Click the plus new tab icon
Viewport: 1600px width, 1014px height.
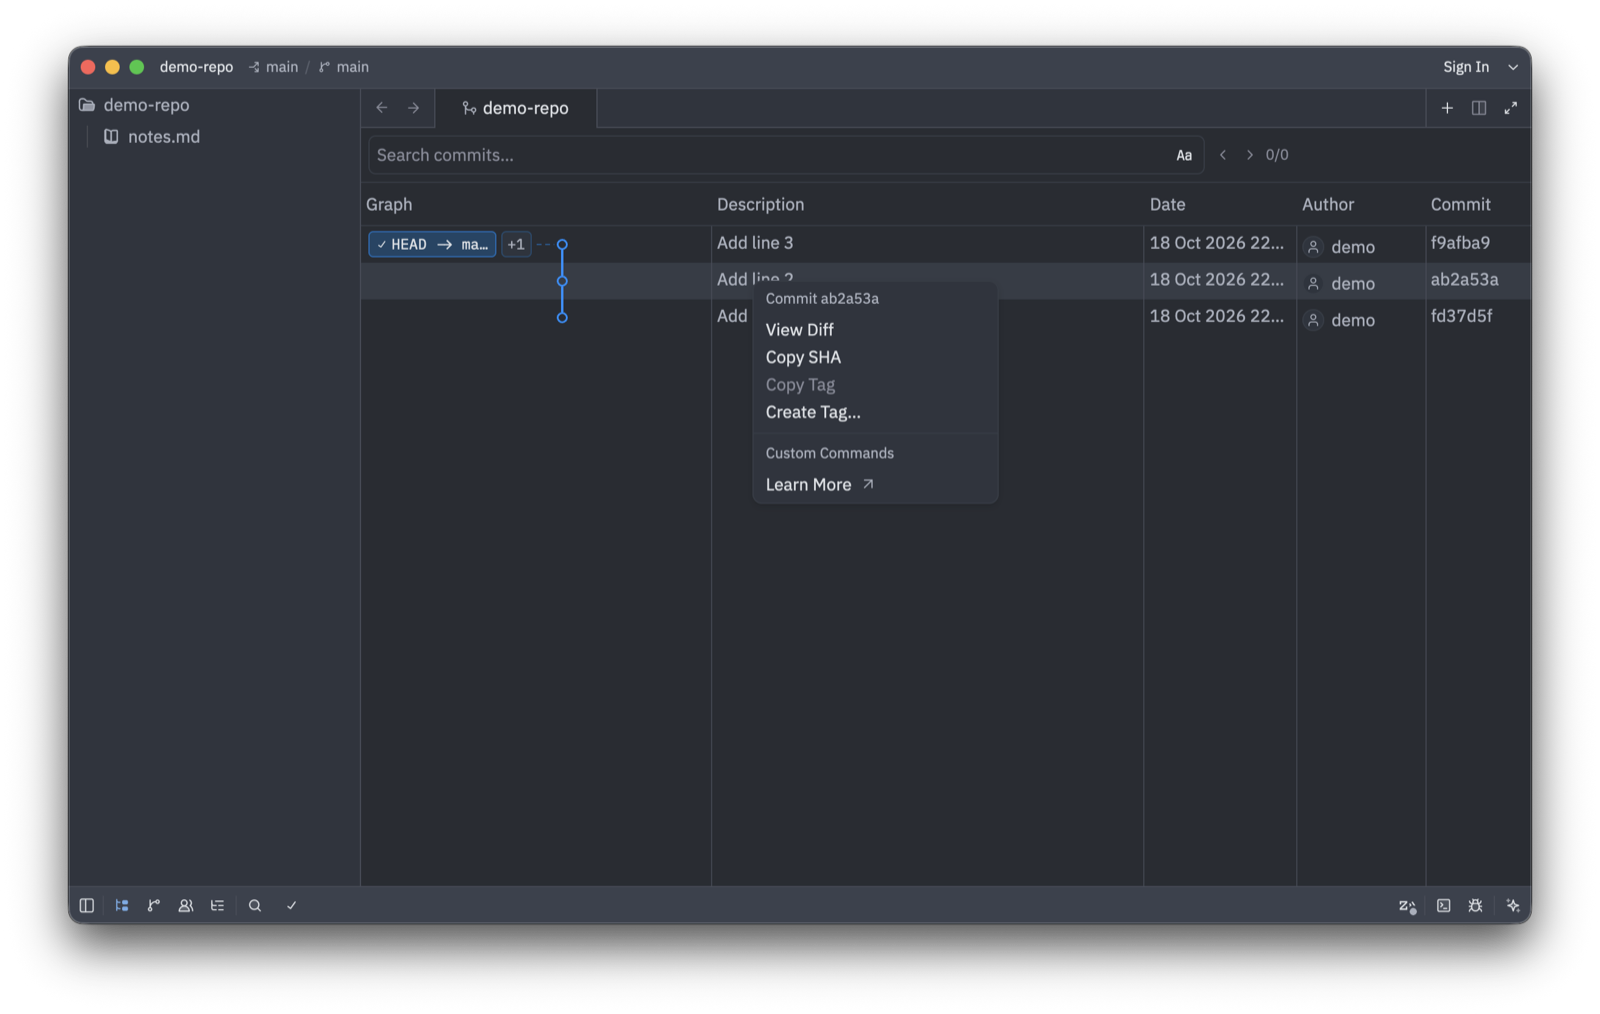click(1447, 108)
